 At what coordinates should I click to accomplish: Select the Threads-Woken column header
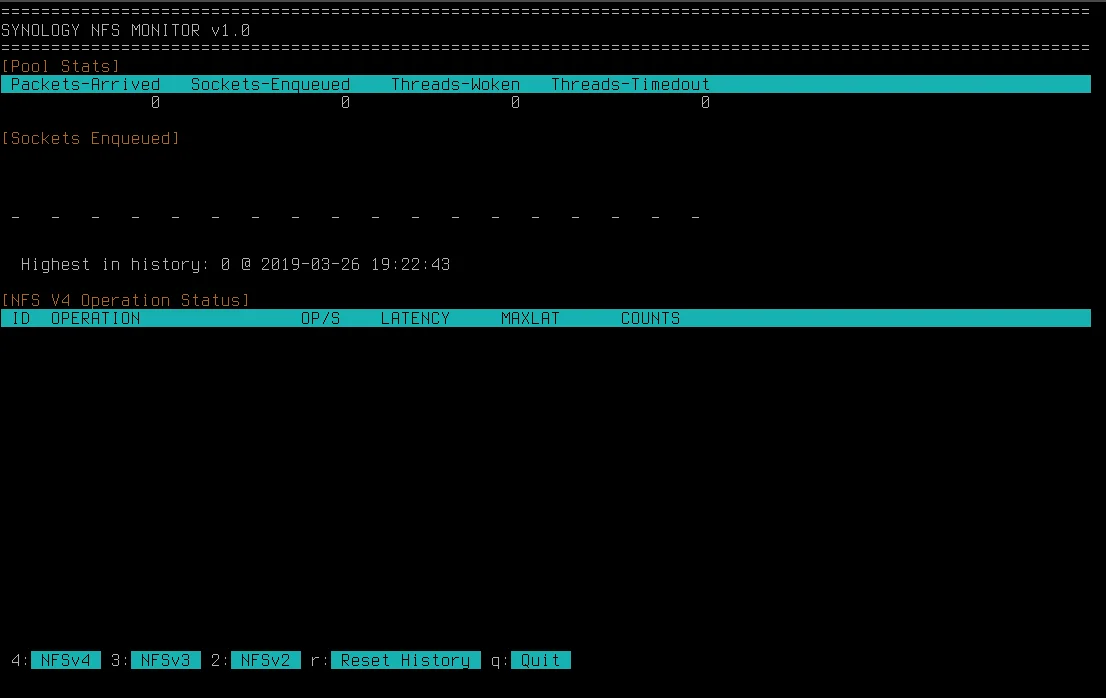click(456, 85)
